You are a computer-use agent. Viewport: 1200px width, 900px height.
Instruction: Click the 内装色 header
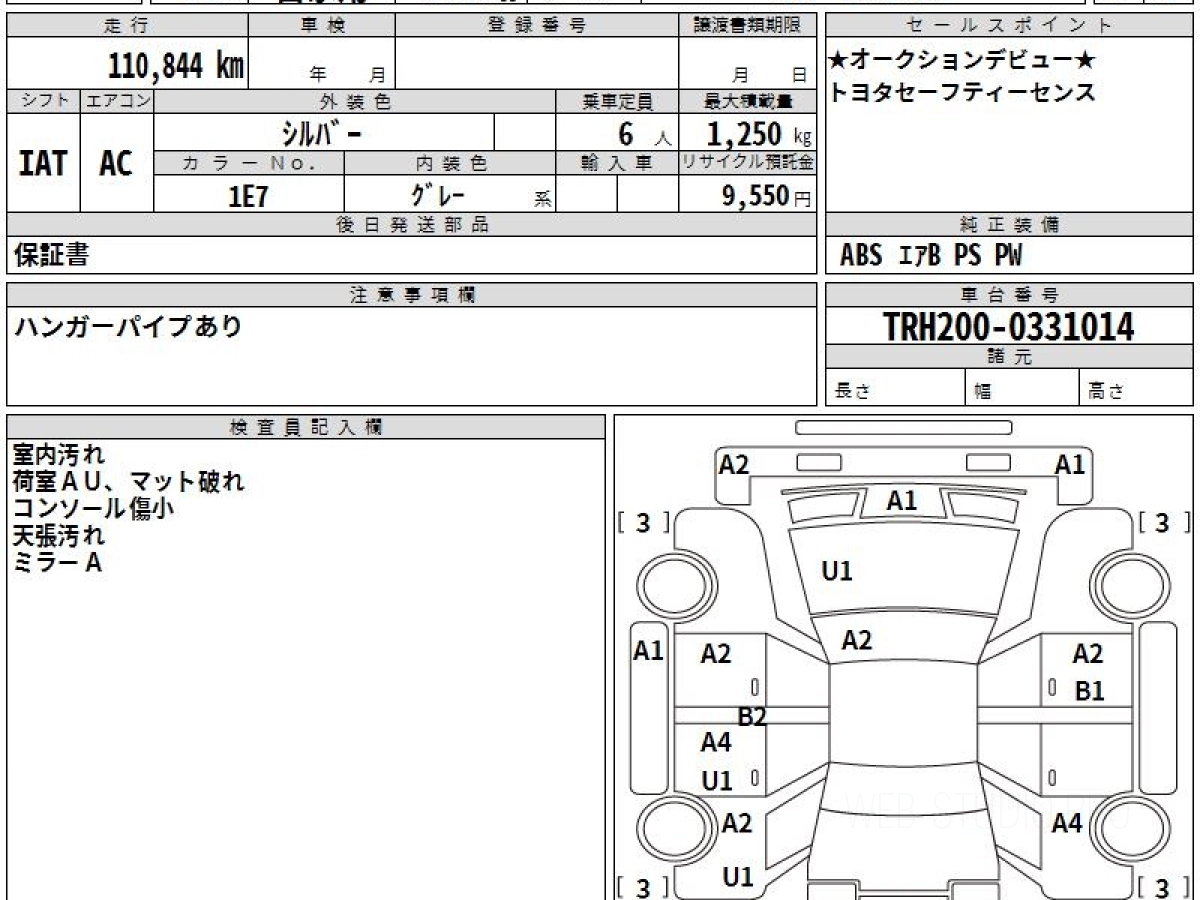point(450,163)
